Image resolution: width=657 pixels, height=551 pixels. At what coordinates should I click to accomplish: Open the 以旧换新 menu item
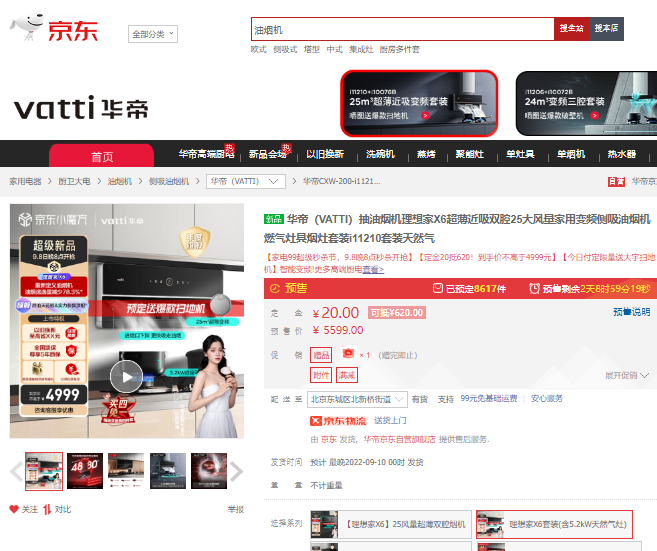(x=325, y=154)
